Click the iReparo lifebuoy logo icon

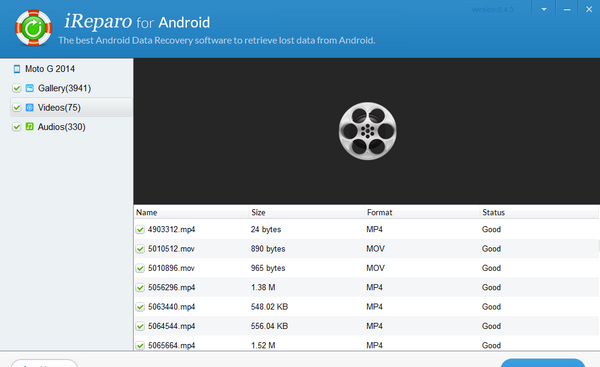coord(33,28)
